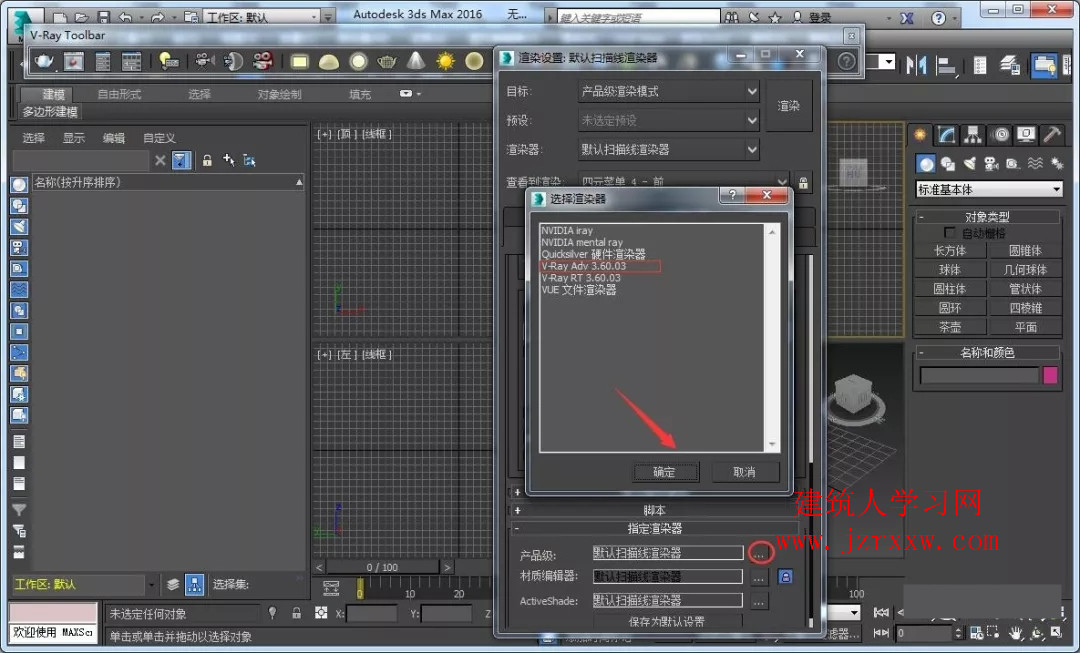Create a V-Ray dome light

[329, 62]
